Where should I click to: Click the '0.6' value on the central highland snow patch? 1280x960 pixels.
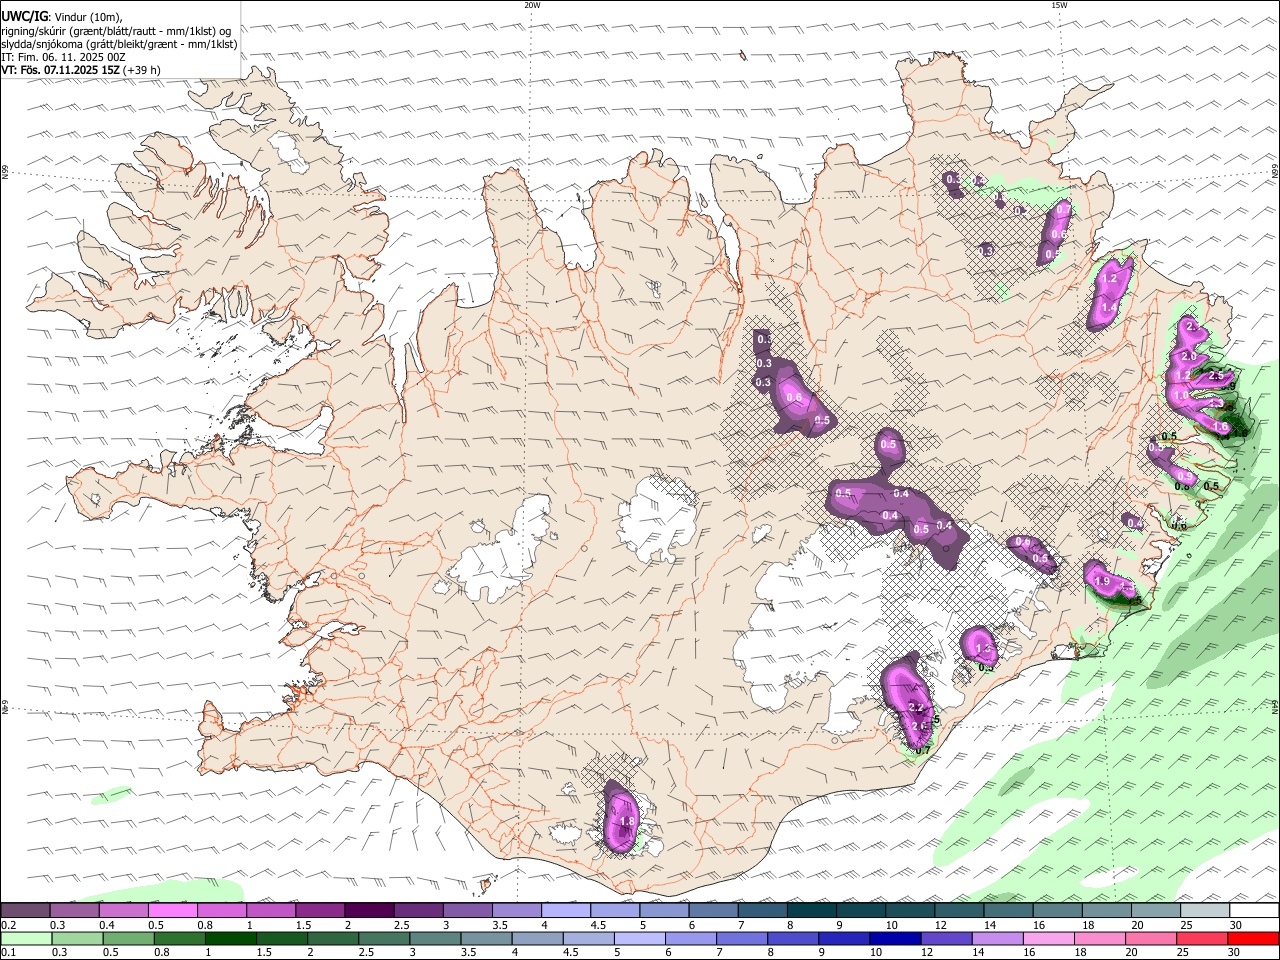click(795, 397)
